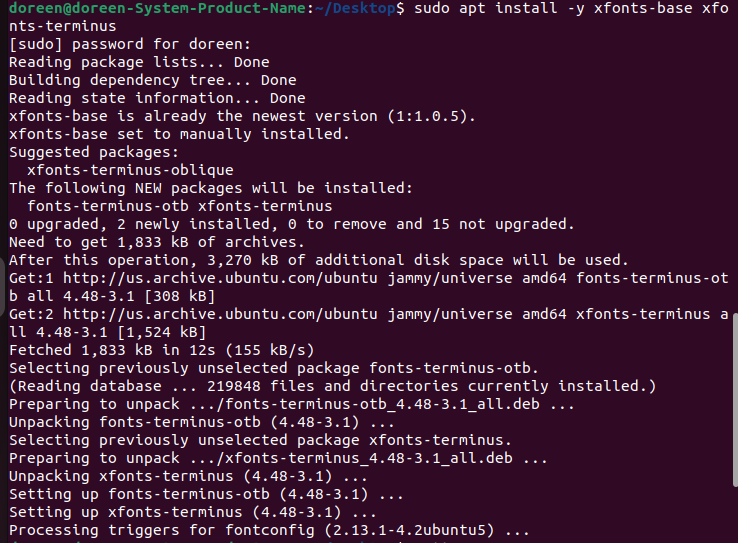
Task: Click the suggested xfonts-terminus-oblique package name
Action: (130, 170)
